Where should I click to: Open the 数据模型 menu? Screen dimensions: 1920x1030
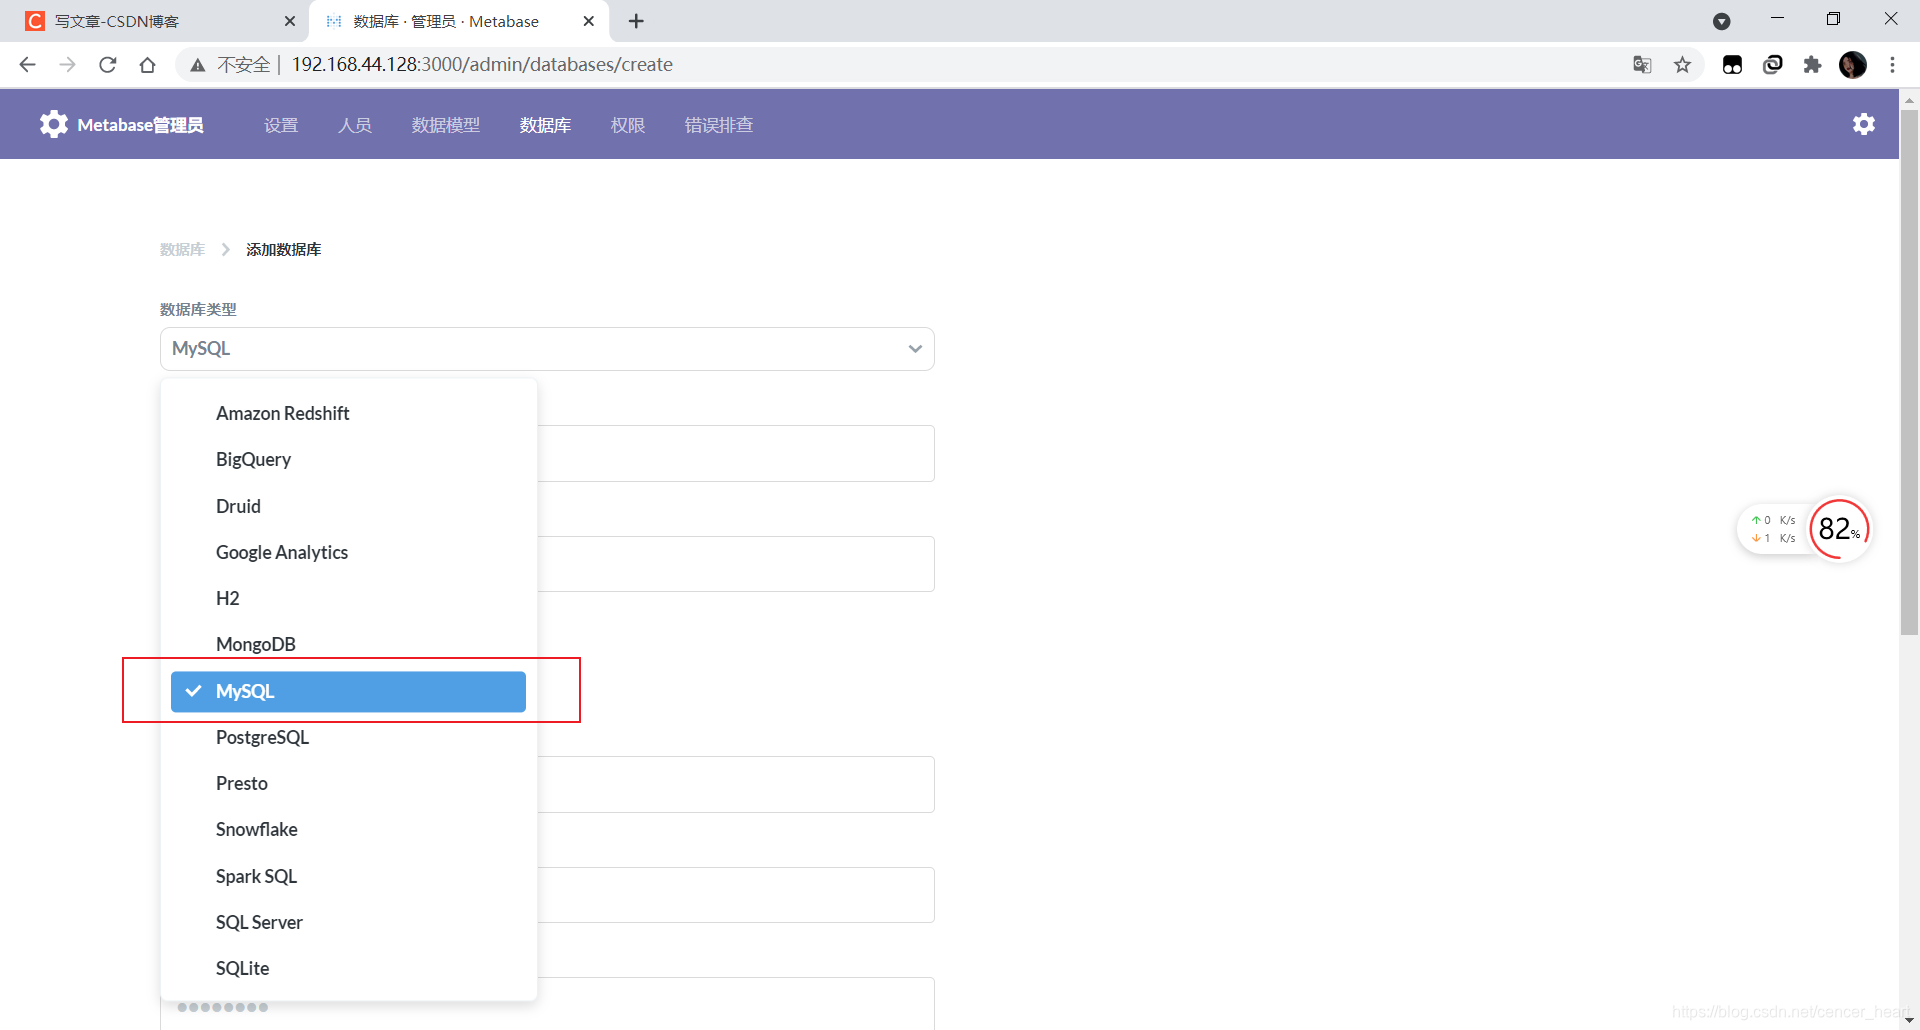446,125
